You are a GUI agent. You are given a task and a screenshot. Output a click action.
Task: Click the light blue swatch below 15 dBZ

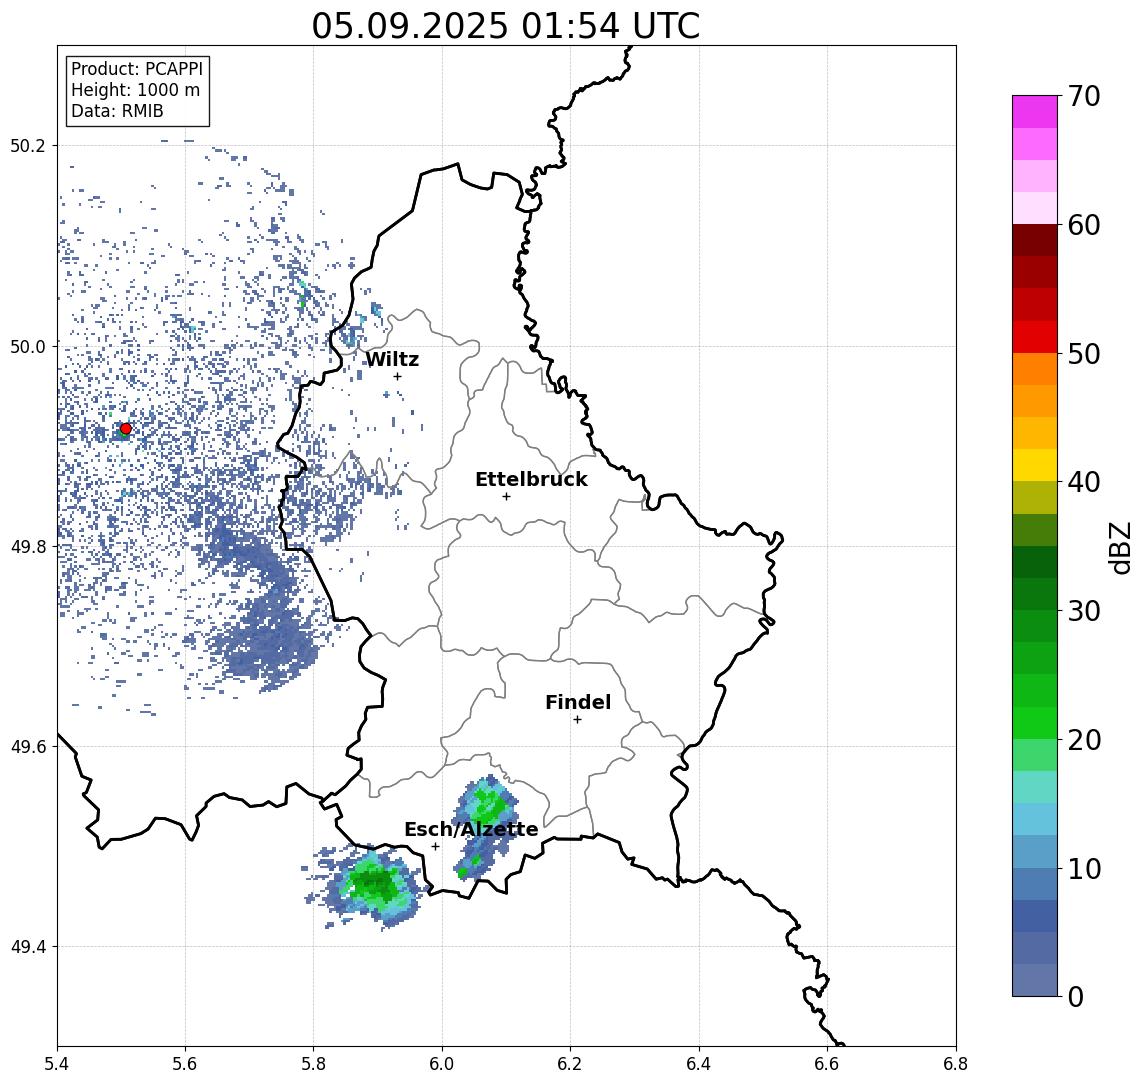pyautogui.click(x=1035, y=819)
